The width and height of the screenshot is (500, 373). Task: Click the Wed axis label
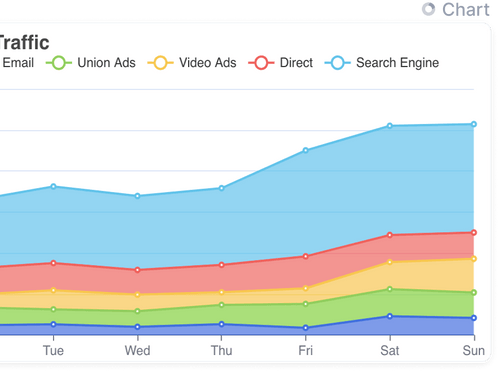(137, 351)
